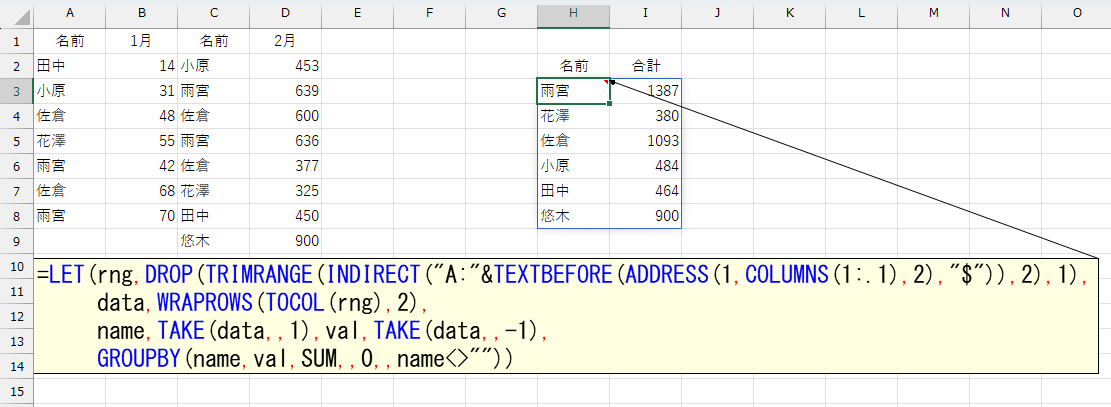The image size is (1111, 407).
Task: Select row 3 header
Action: pos(16,91)
